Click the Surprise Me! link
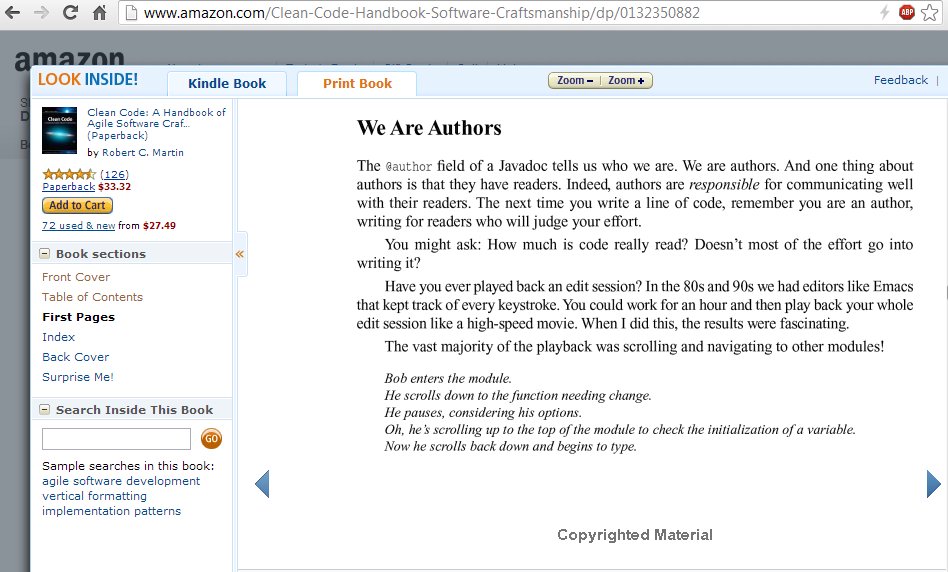 [x=78, y=377]
